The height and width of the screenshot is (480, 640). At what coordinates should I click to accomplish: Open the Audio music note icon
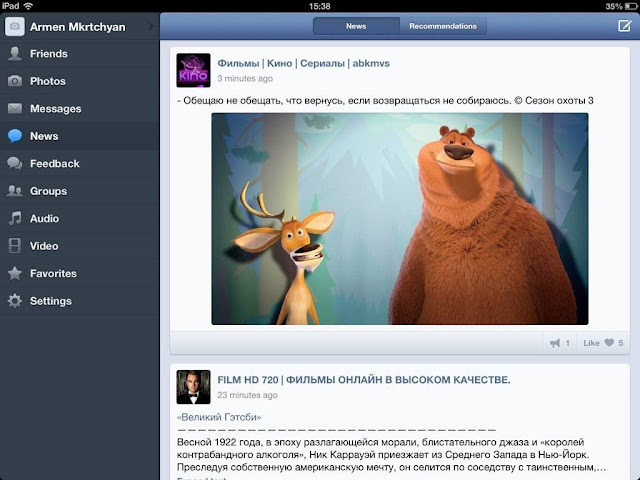click(15, 218)
